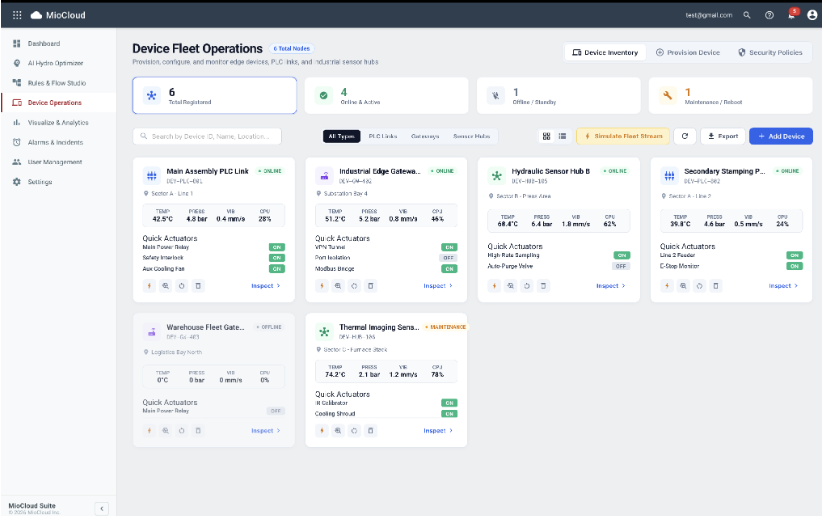Open the apps grid launcher icon
The width and height of the screenshot is (822, 516).
click(17, 15)
